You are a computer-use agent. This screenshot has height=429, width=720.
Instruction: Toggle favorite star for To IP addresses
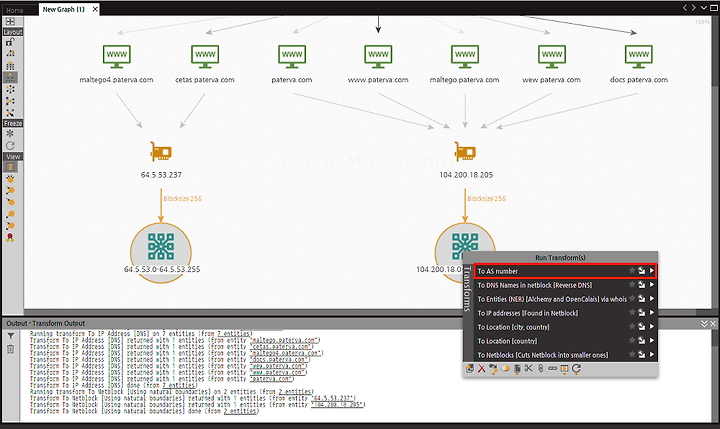click(x=632, y=312)
